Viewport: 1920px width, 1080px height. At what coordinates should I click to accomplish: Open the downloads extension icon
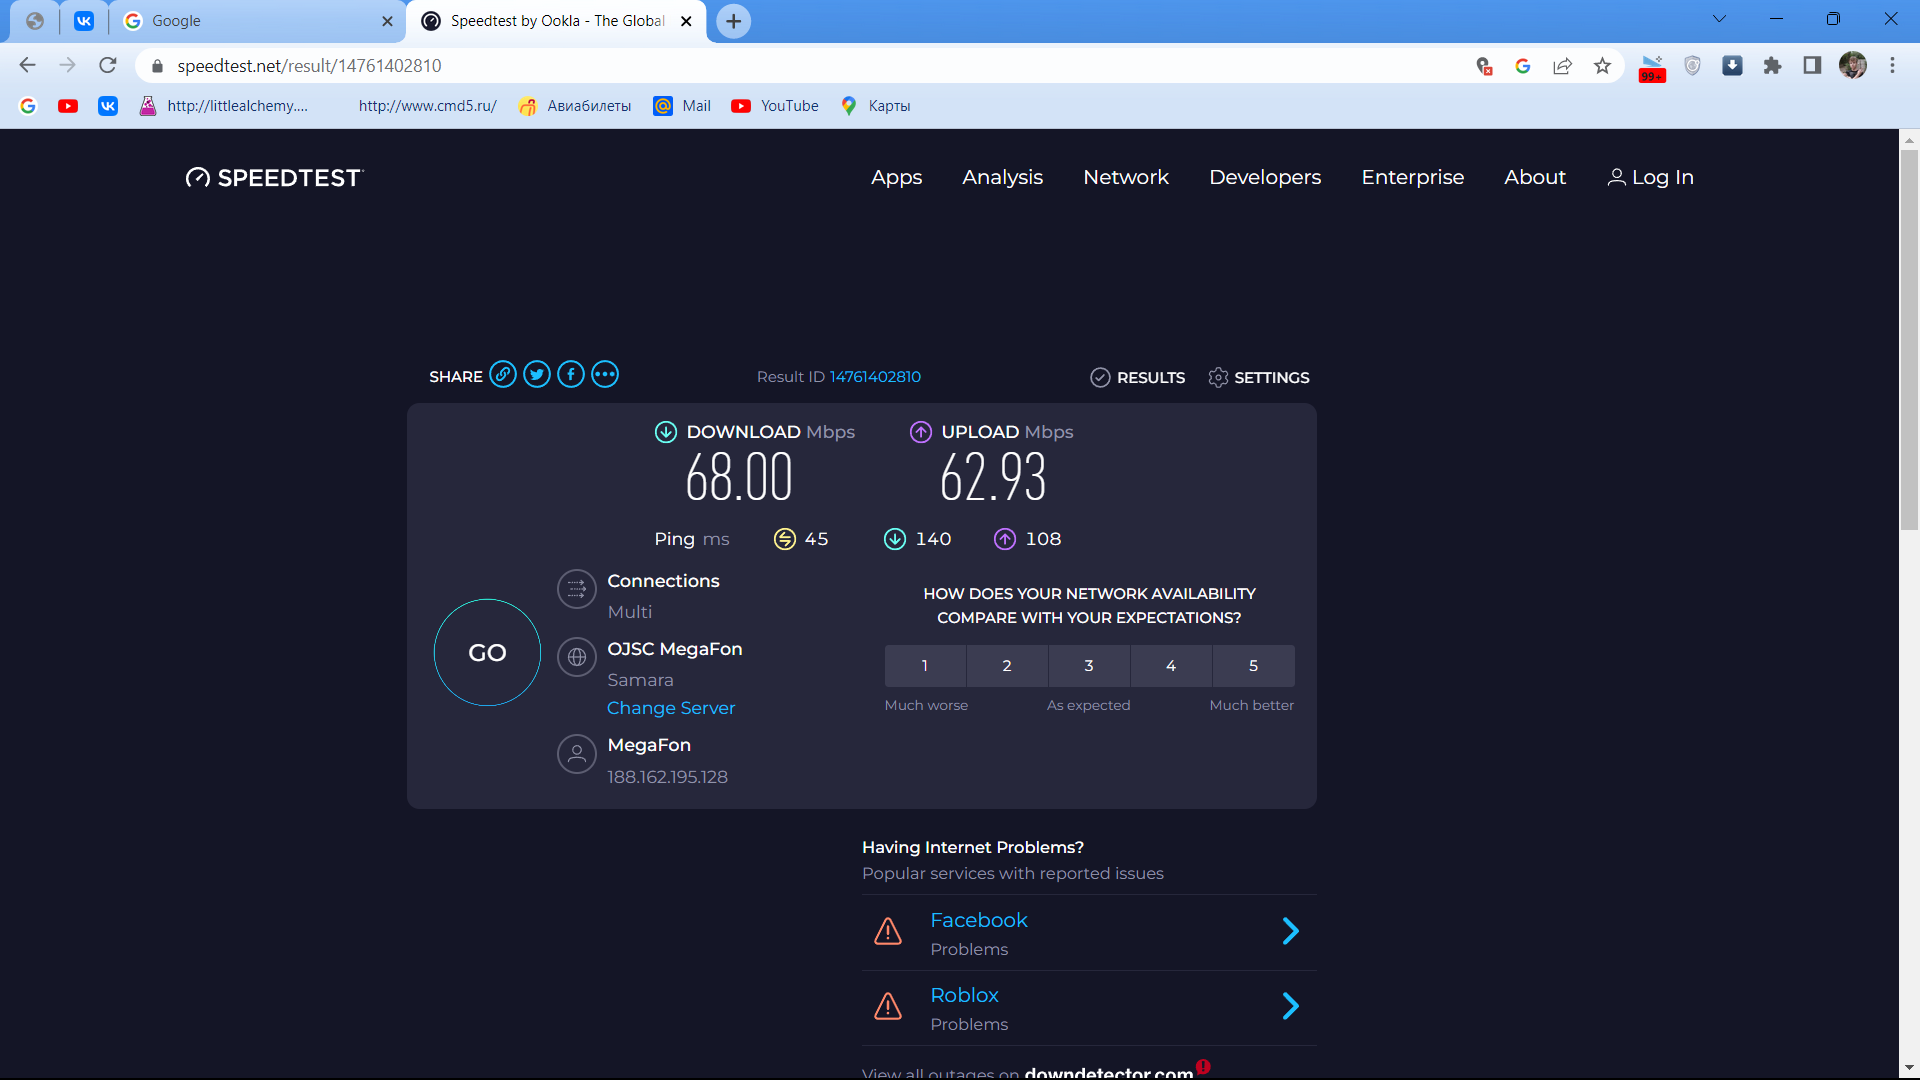tap(1732, 66)
